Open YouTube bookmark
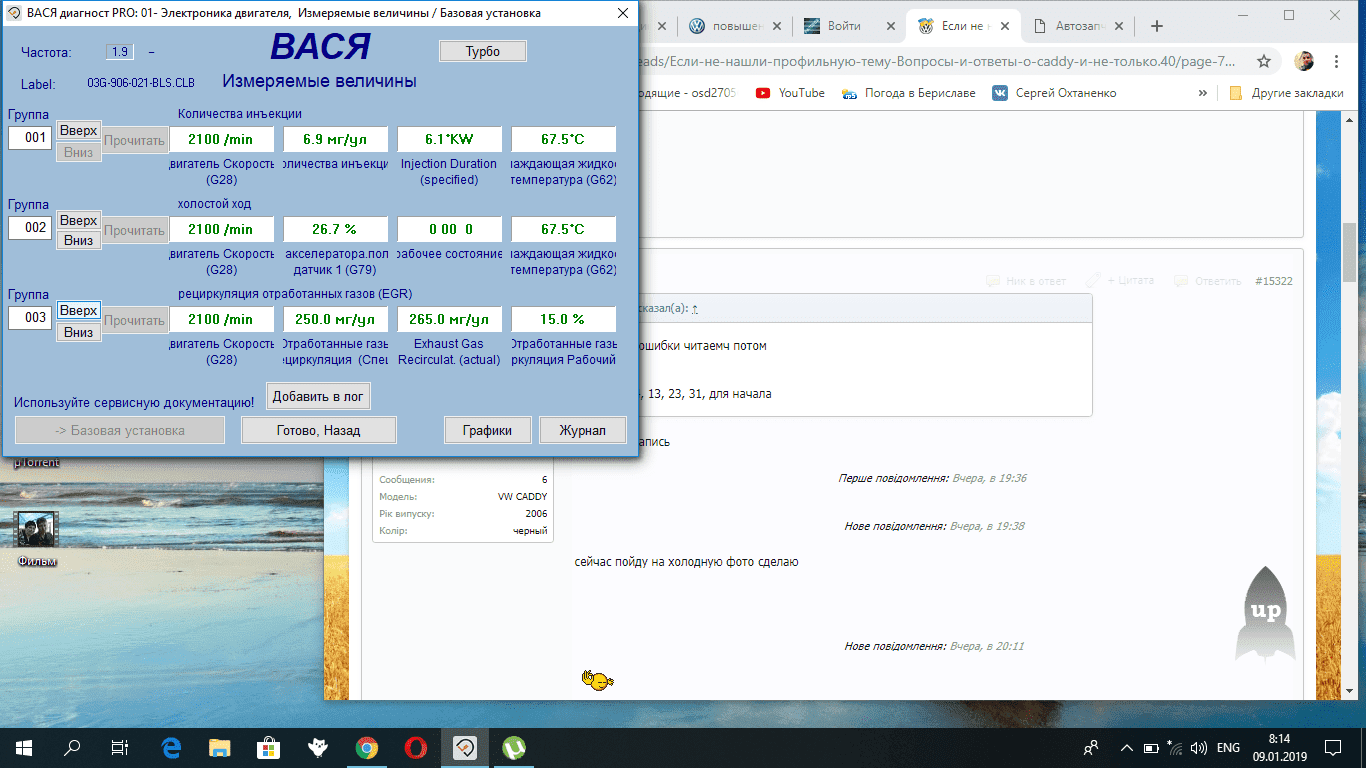 click(x=791, y=93)
